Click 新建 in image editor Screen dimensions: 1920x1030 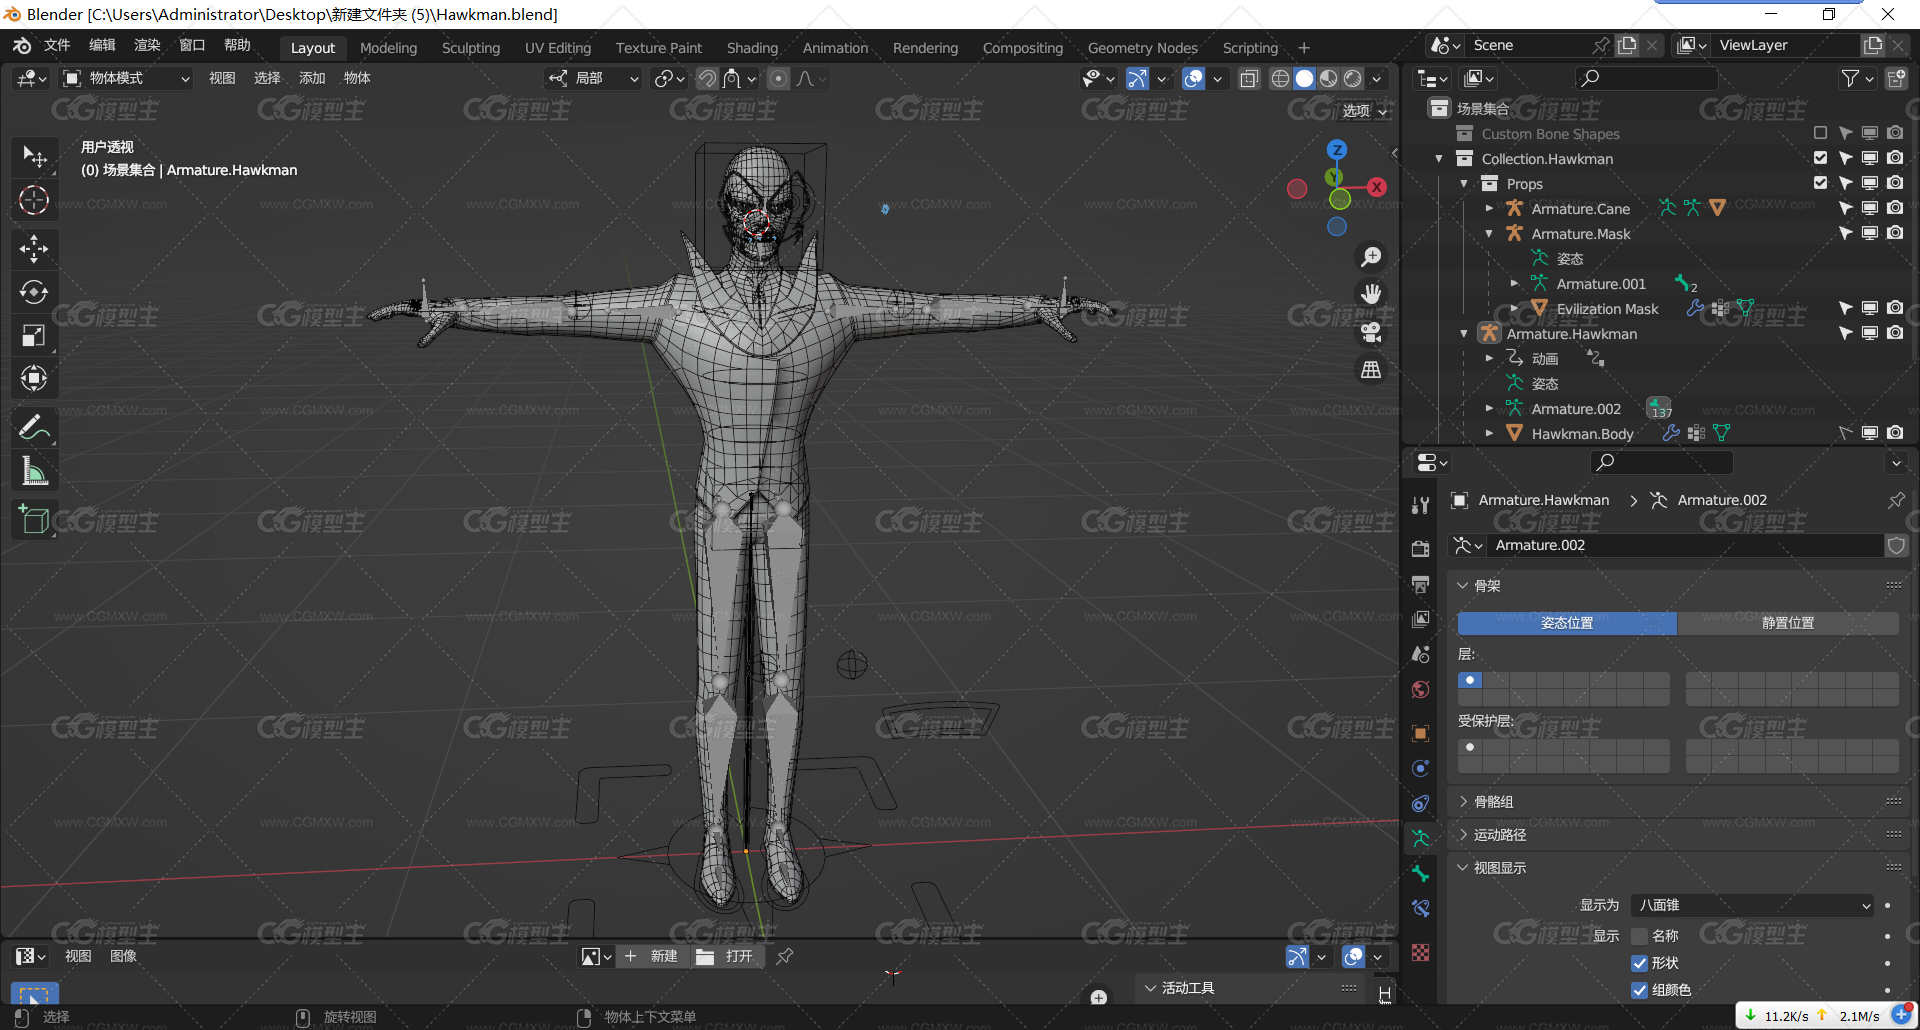(652, 956)
